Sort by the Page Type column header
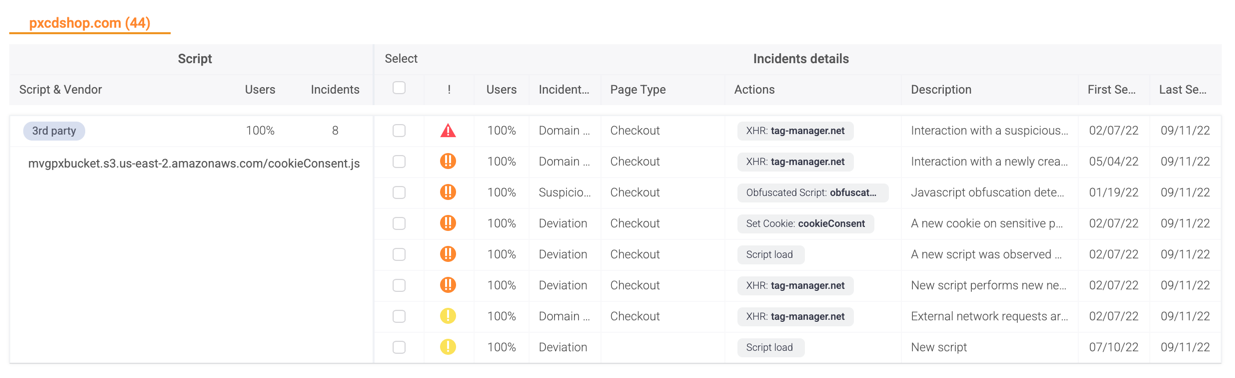1235x378 pixels. point(638,89)
